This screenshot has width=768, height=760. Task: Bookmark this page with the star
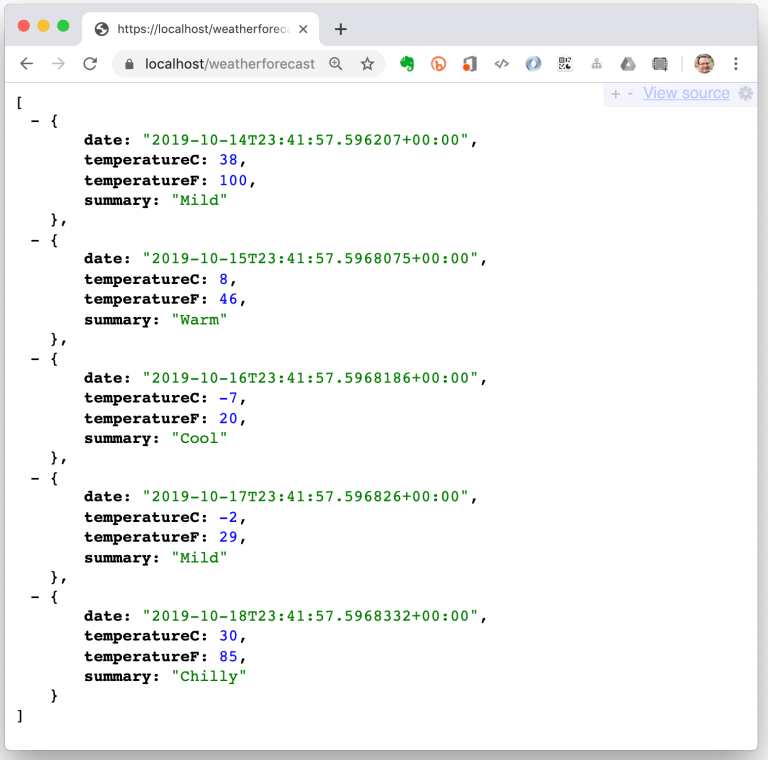pyautogui.click(x=367, y=64)
